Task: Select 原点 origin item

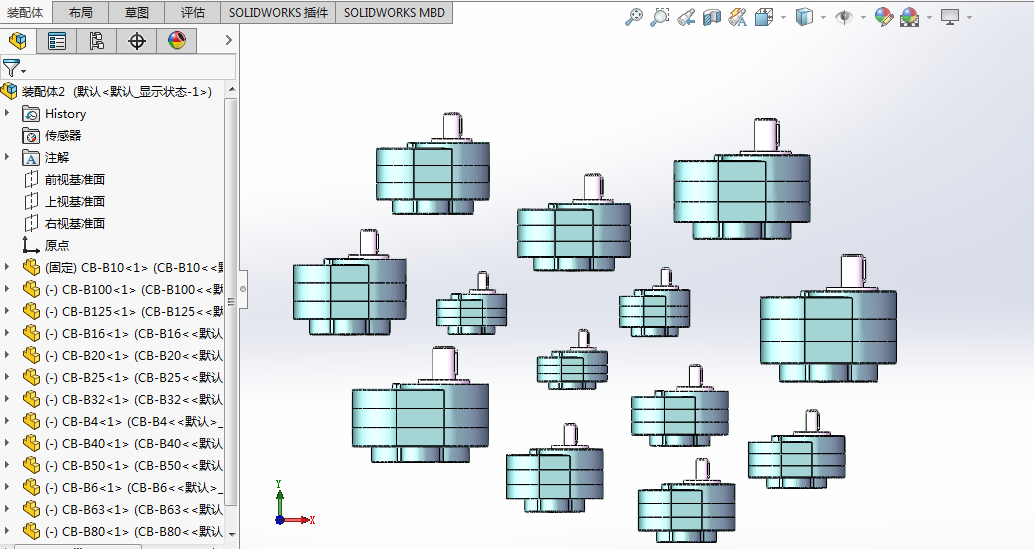Action: tap(57, 245)
